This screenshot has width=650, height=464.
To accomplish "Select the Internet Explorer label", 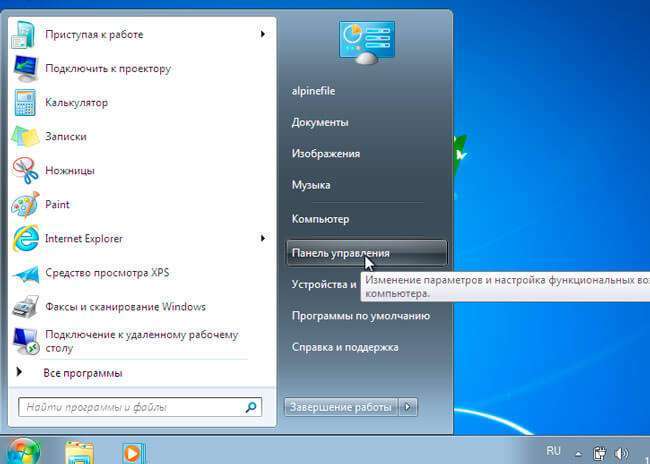I will [x=84, y=238].
